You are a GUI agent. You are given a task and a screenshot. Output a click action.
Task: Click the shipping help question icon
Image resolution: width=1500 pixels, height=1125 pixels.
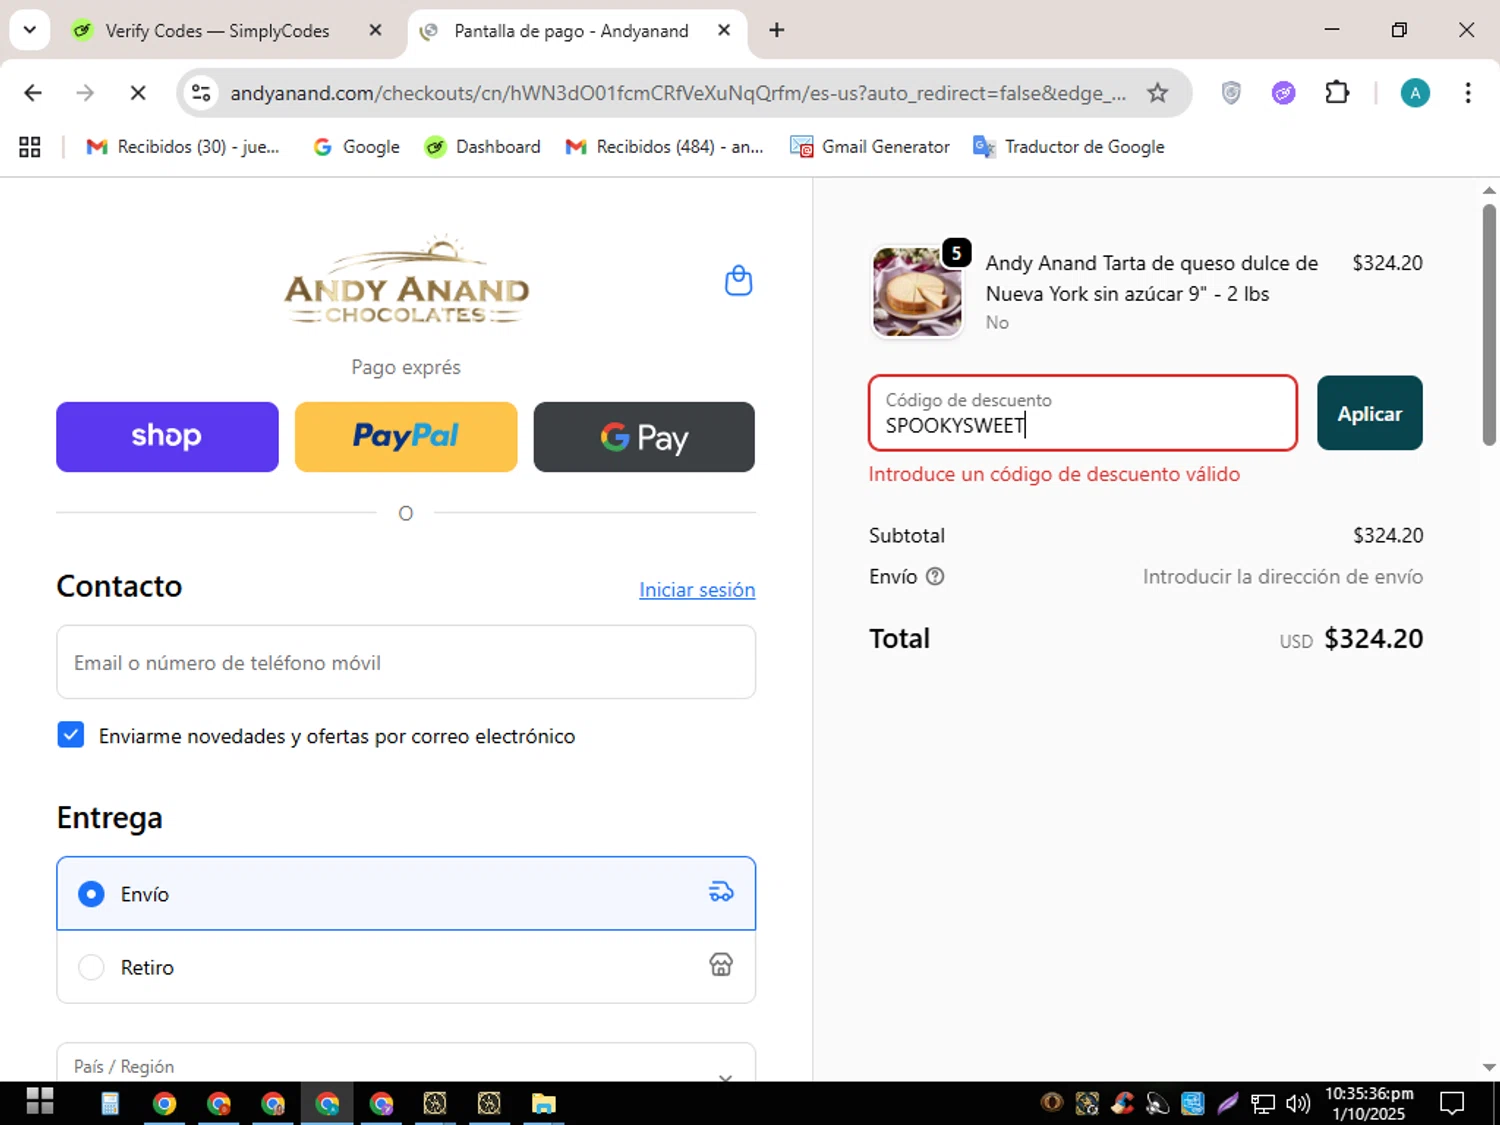(935, 576)
